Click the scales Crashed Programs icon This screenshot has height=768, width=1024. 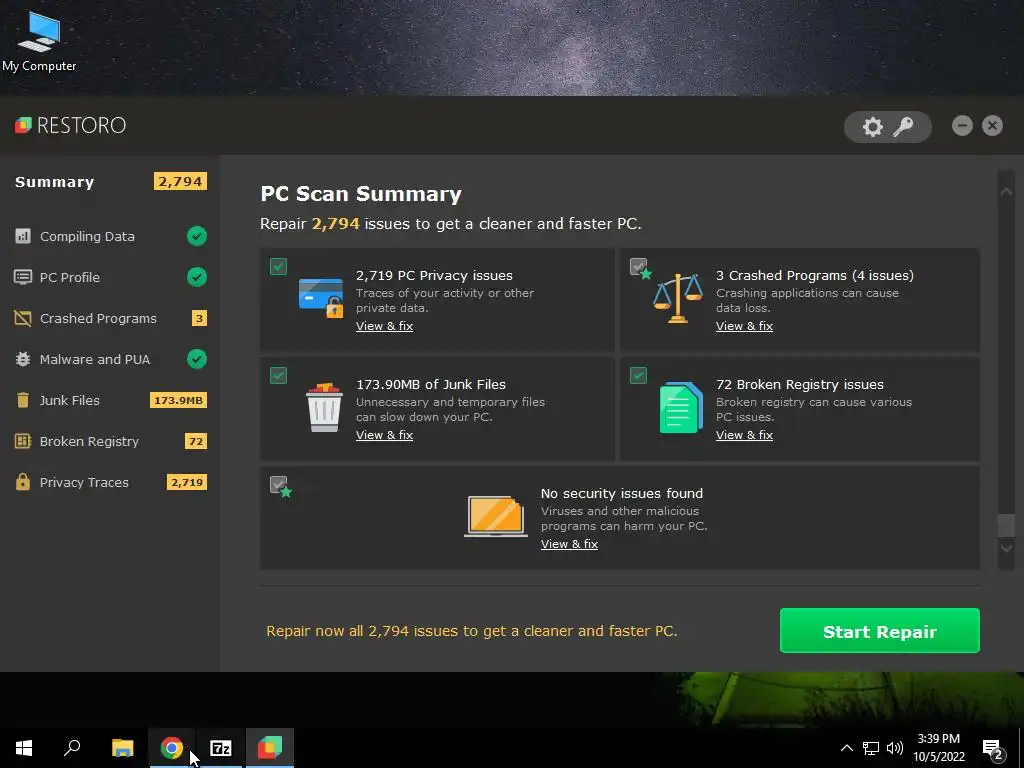tap(678, 298)
